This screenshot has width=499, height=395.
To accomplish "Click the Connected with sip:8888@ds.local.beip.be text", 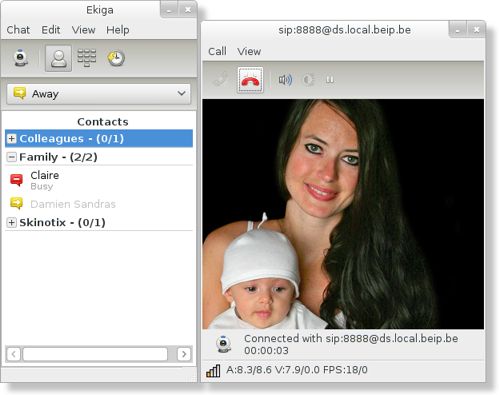I will coord(351,339).
